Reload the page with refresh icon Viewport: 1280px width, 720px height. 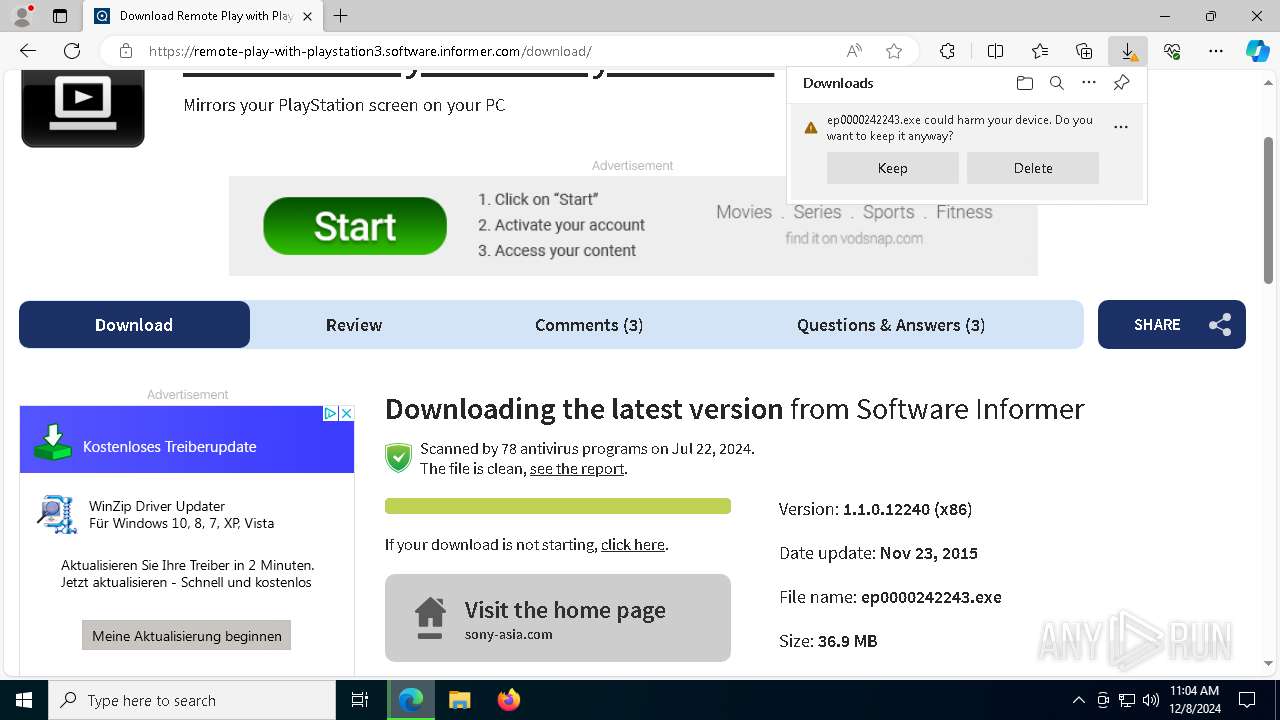click(x=72, y=51)
